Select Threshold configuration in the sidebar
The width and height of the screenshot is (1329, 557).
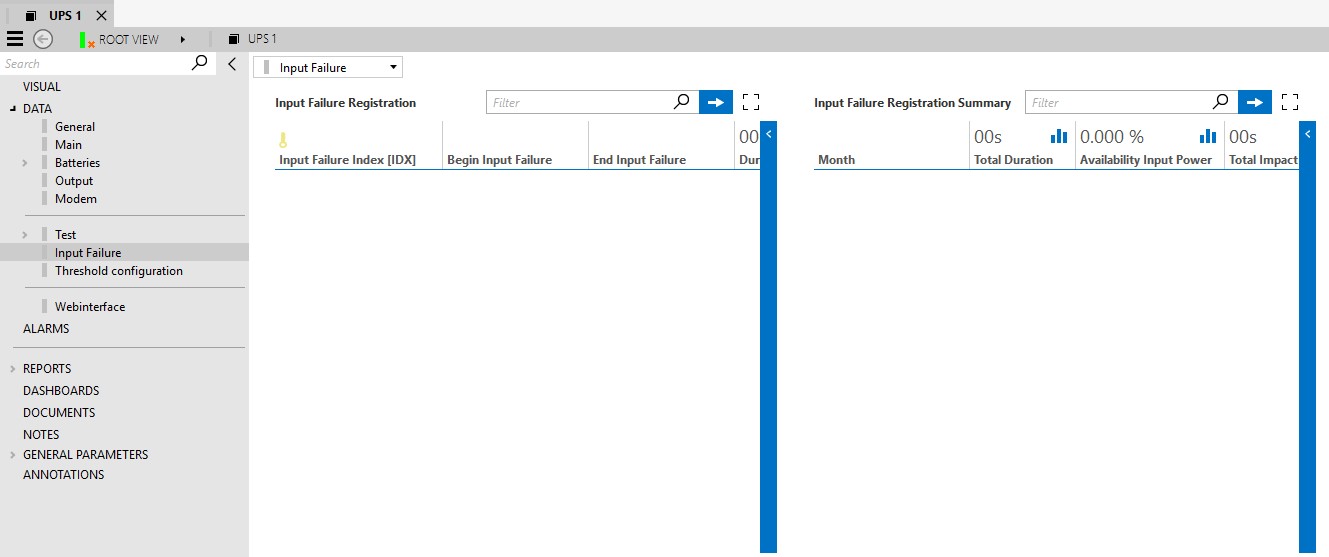(x=119, y=271)
